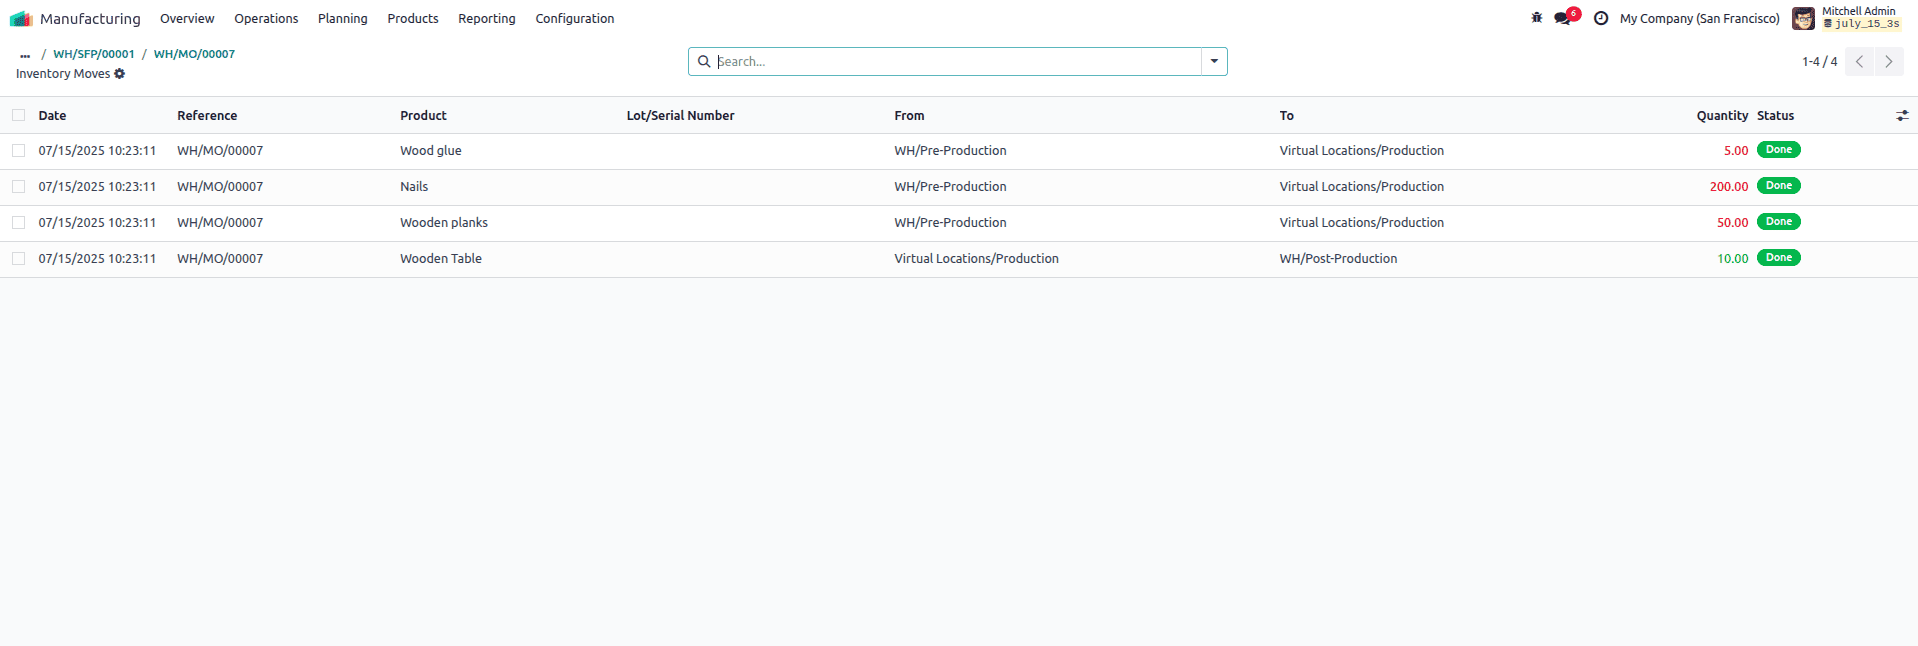Sort by From column header

click(x=909, y=116)
